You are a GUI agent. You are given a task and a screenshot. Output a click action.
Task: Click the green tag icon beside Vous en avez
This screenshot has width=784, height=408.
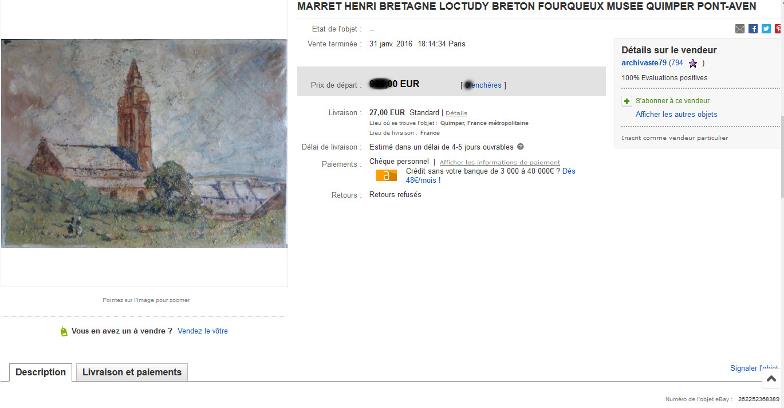point(64,331)
